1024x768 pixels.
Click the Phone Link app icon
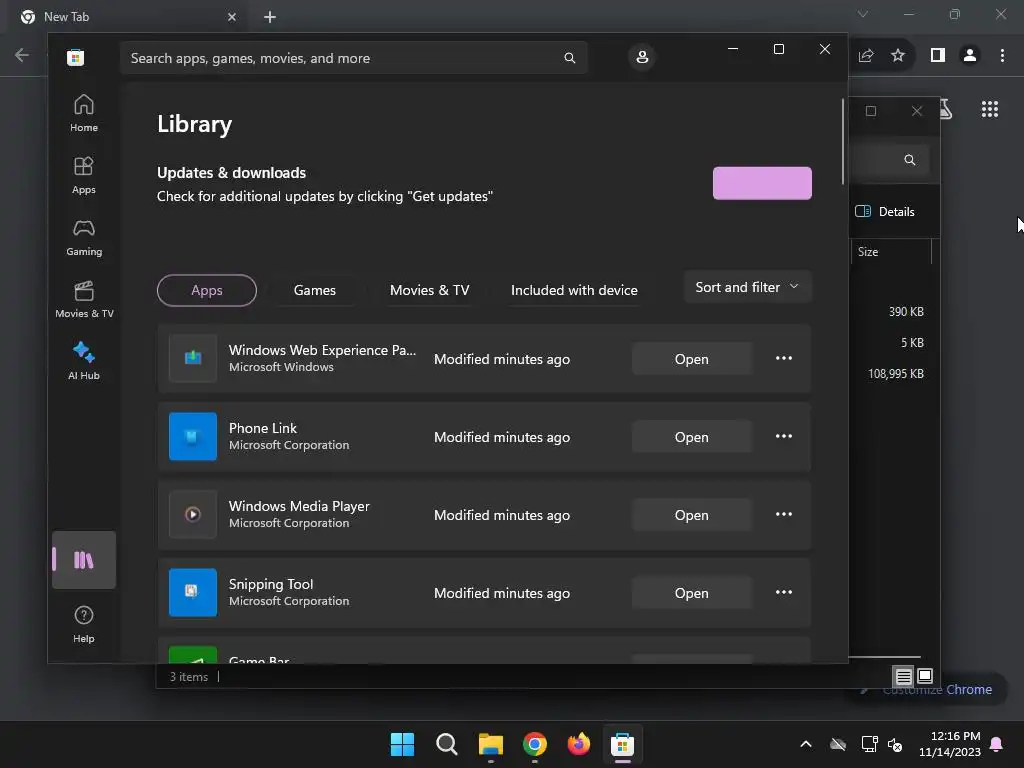(193, 436)
